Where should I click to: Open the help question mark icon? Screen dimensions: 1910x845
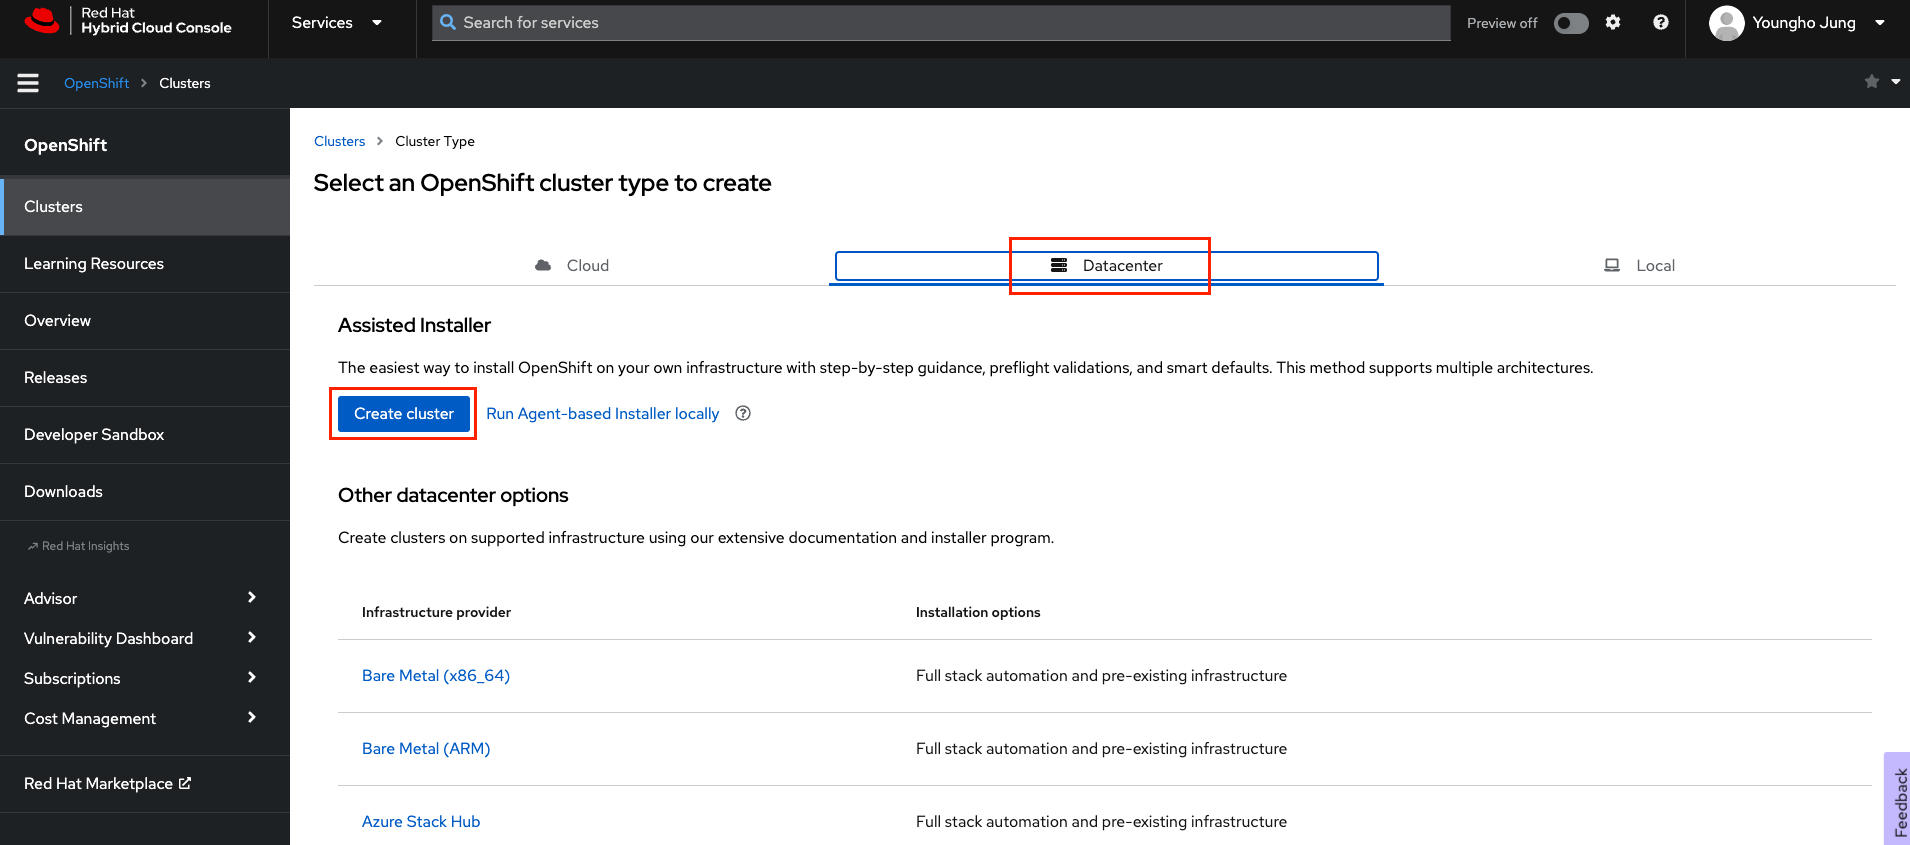(1661, 22)
